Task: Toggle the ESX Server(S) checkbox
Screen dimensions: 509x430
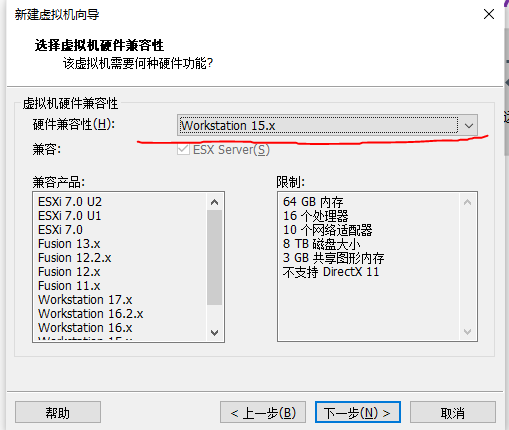Action: (183, 149)
